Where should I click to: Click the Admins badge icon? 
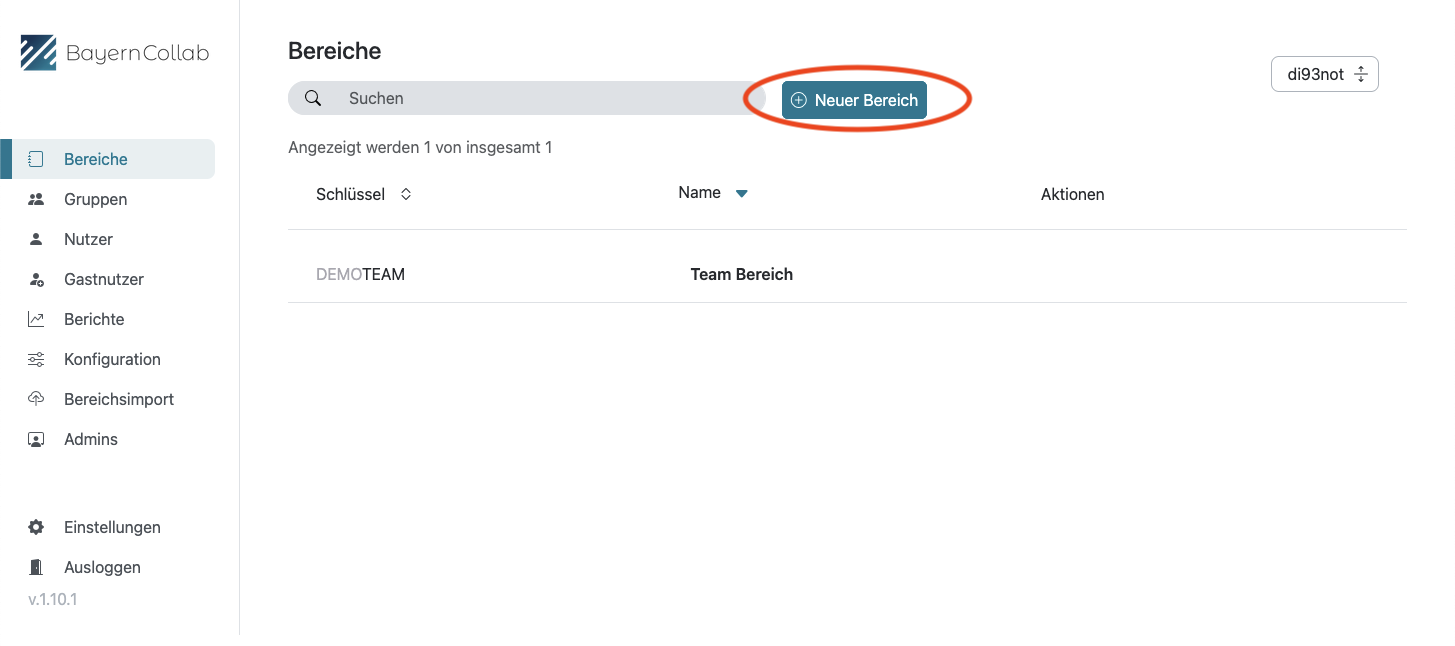(x=36, y=439)
